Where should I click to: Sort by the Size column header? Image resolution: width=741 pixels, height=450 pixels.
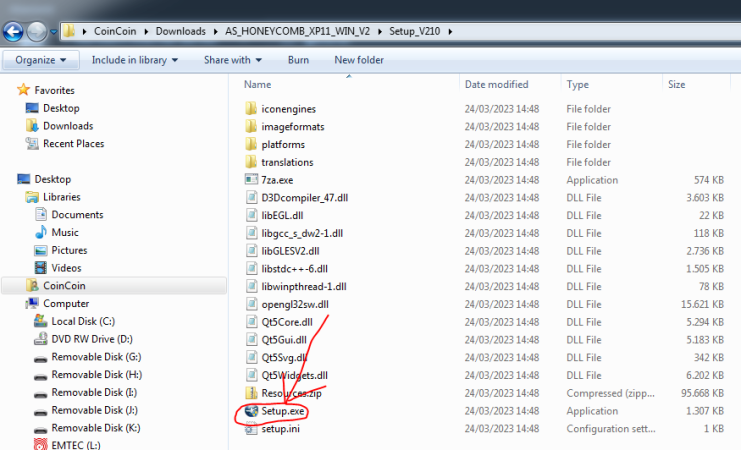676,84
